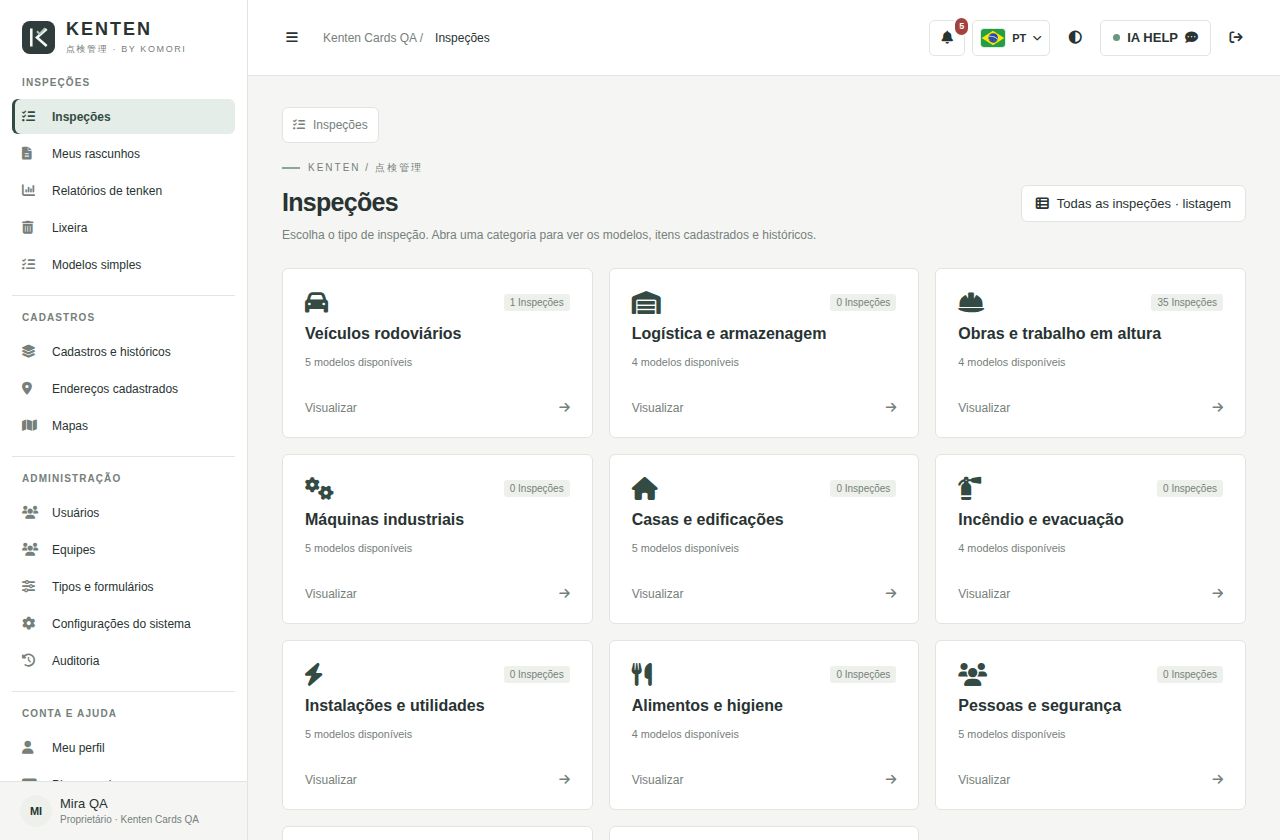Open Endereços cadastrados
The image size is (1280, 840).
(x=123, y=389)
